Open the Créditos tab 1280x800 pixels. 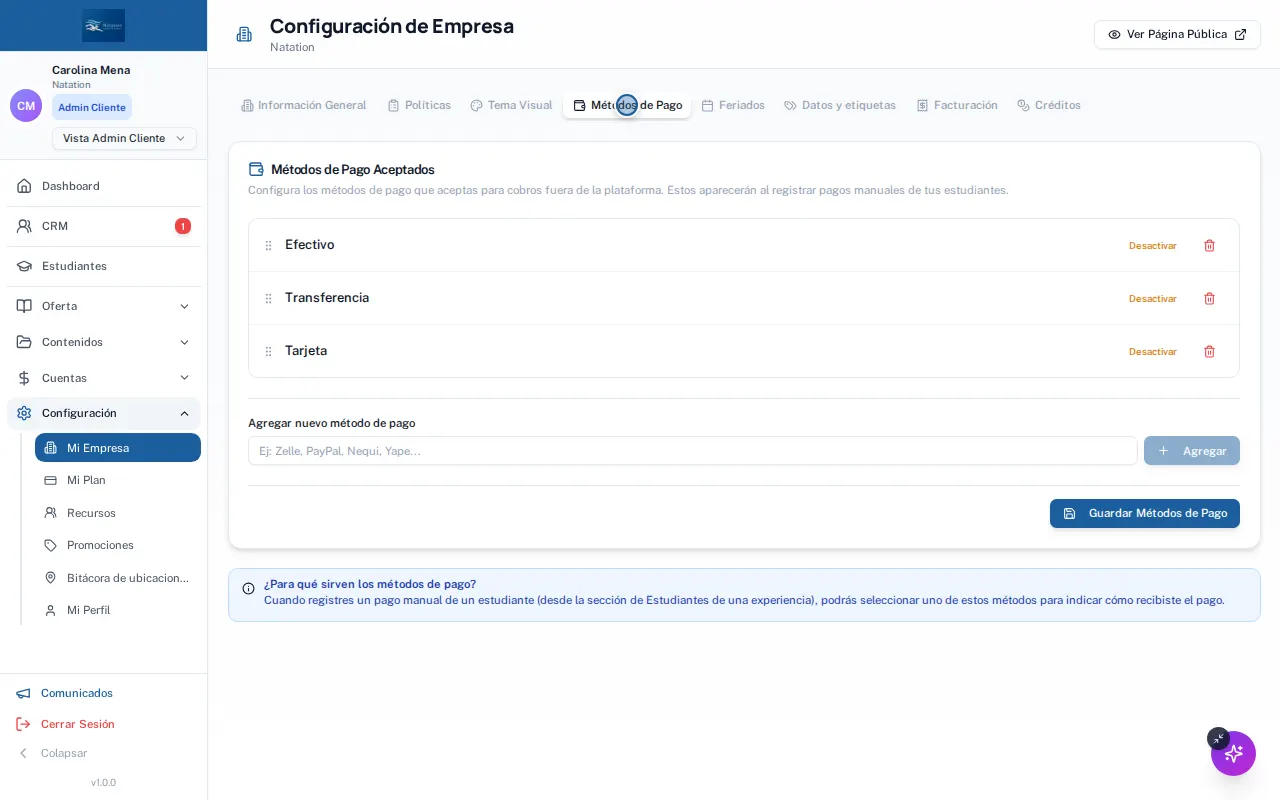1049,105
